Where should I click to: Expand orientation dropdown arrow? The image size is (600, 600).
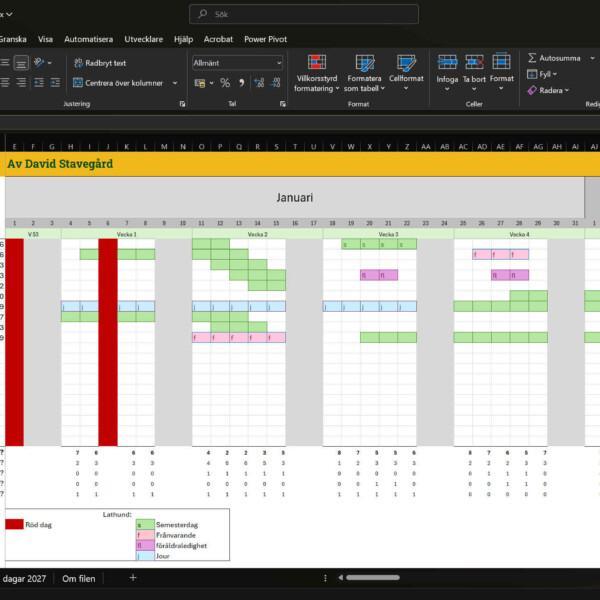point(50,63)
